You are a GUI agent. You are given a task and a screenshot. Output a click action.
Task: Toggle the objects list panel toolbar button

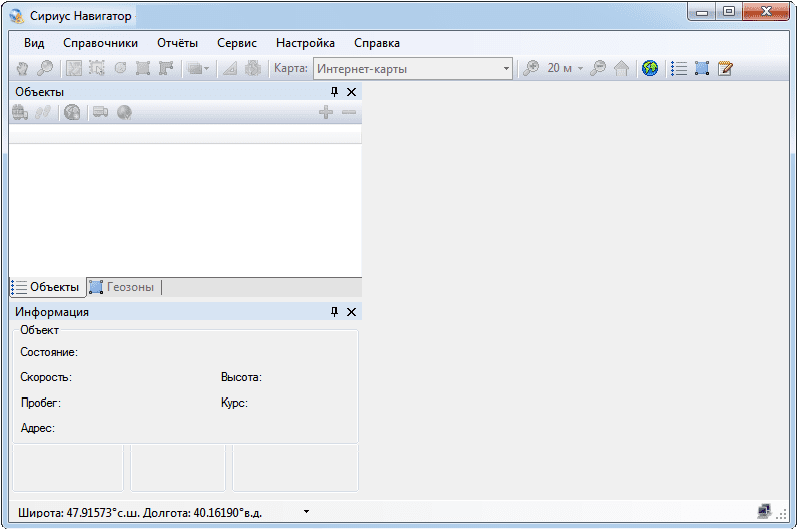679,69
